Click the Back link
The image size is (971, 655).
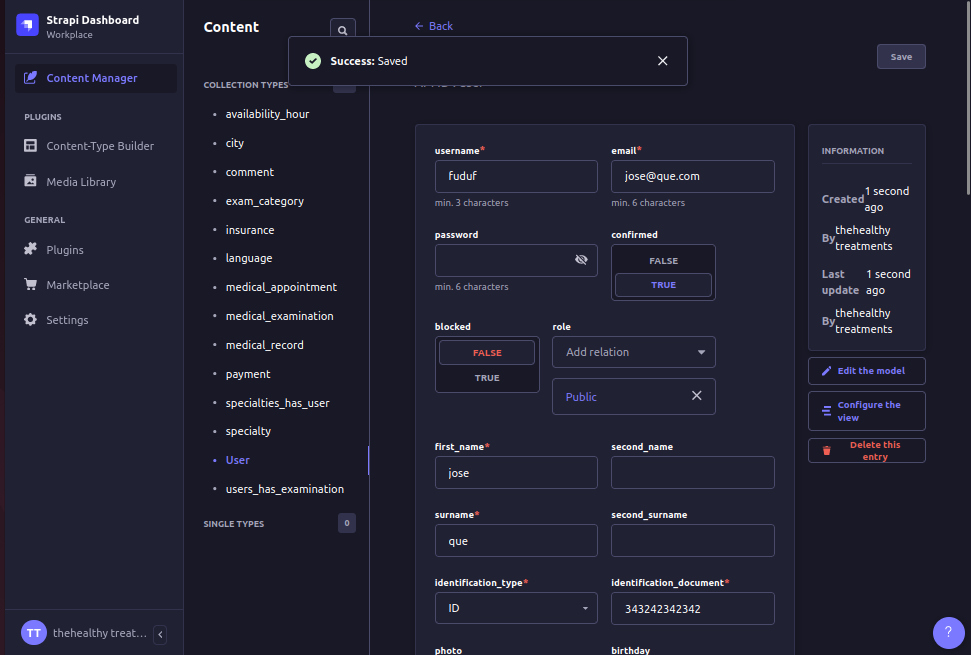pyautogui.click(x=433, y=25)
